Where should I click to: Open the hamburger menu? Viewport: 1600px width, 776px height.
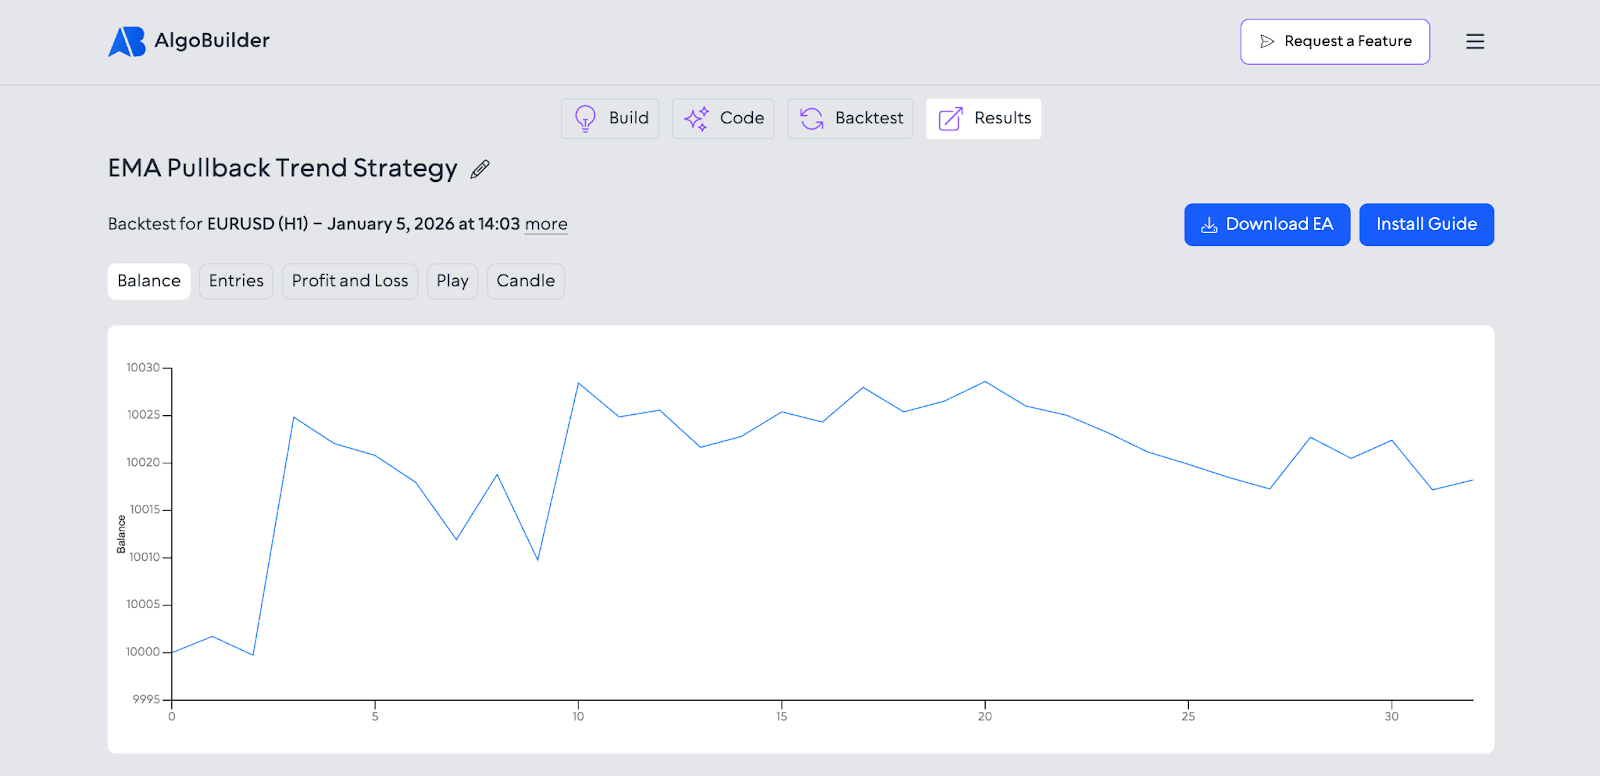coord(1474,41)
